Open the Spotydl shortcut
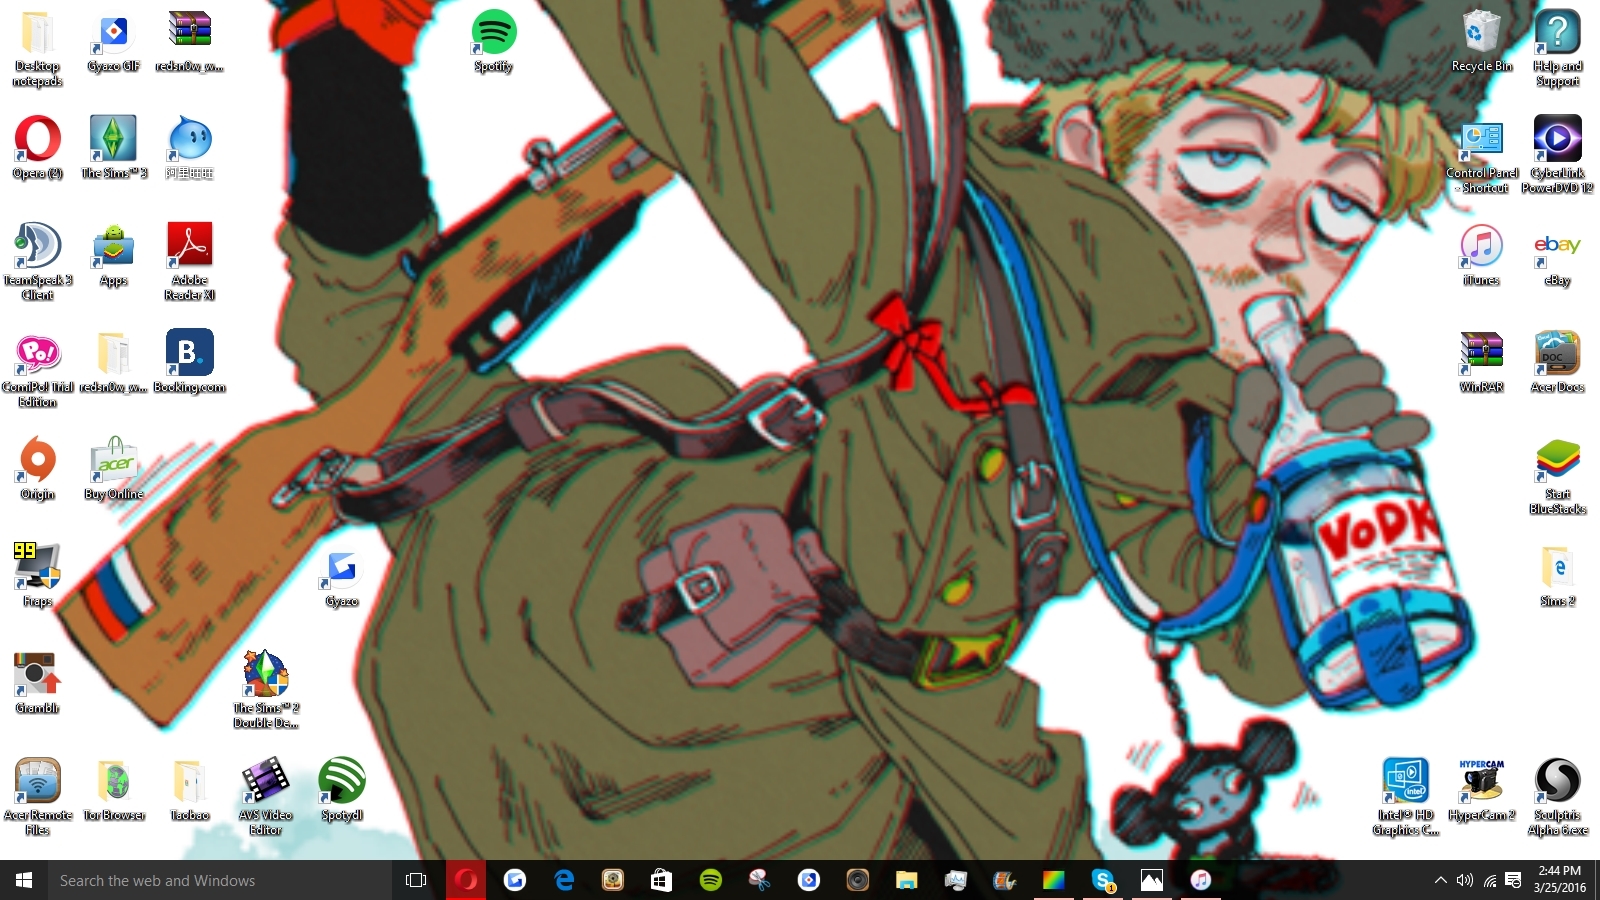Screen dimensions: 1600x900 pyautogui.click(x=342, y=789)
